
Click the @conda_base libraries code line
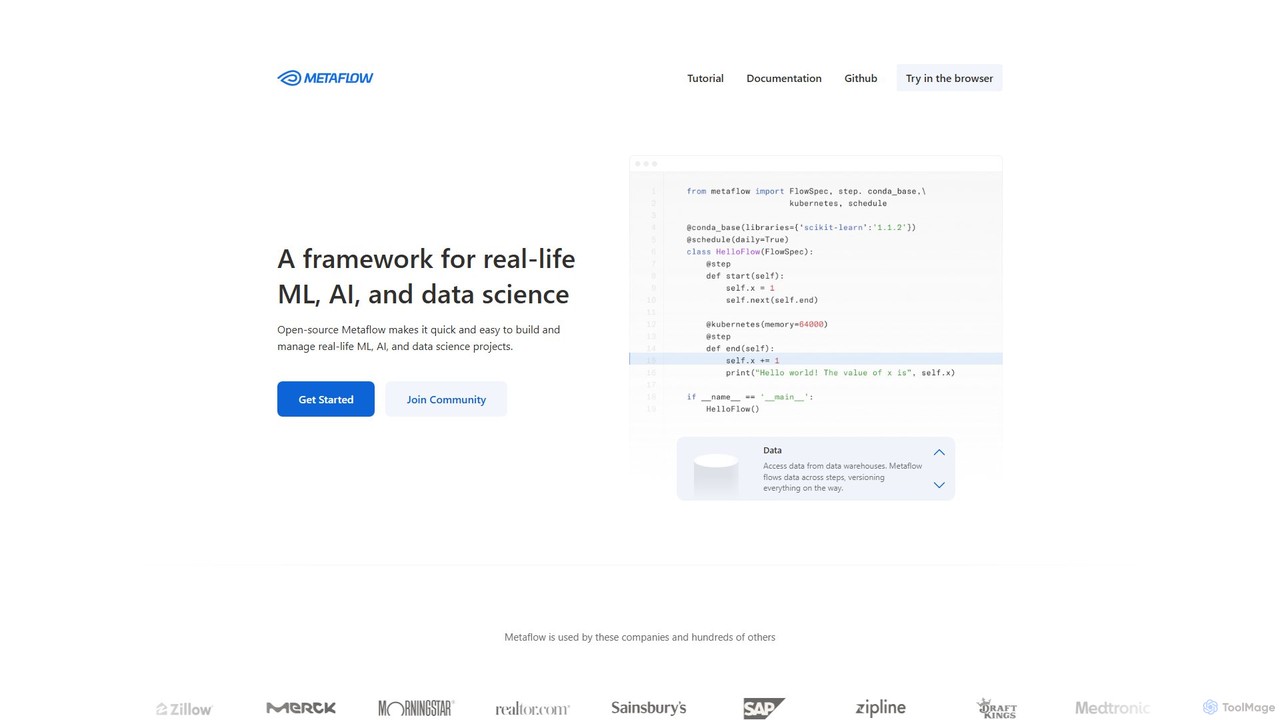(x=801, y=227)
